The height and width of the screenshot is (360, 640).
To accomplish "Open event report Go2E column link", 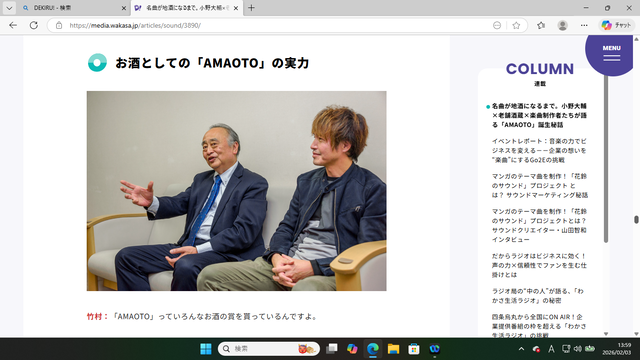I will pyautogui.click(x=539, y=151).
